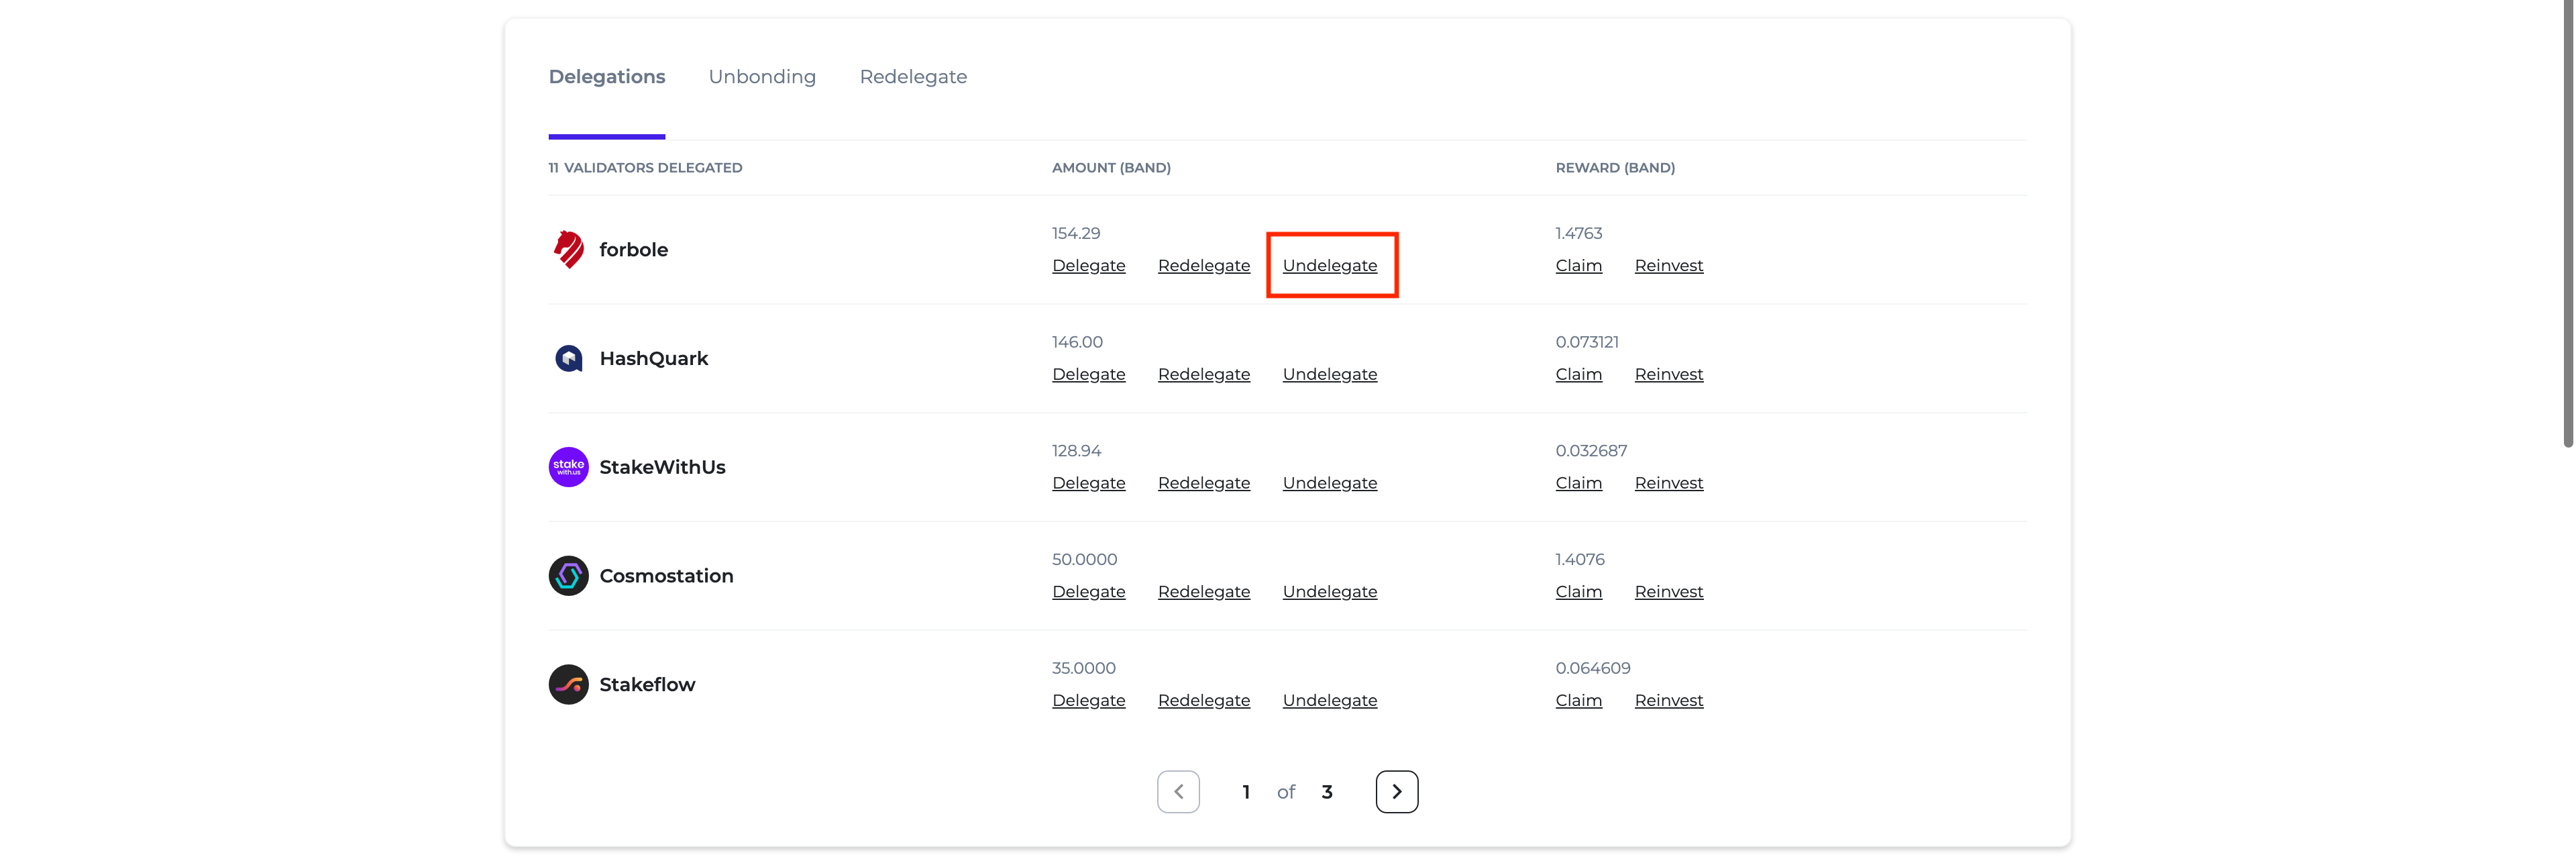Image resolution: width=2576 pixels, height=863 pixels.
Task: Click the HashQuark validator icon
Action: 568,358
